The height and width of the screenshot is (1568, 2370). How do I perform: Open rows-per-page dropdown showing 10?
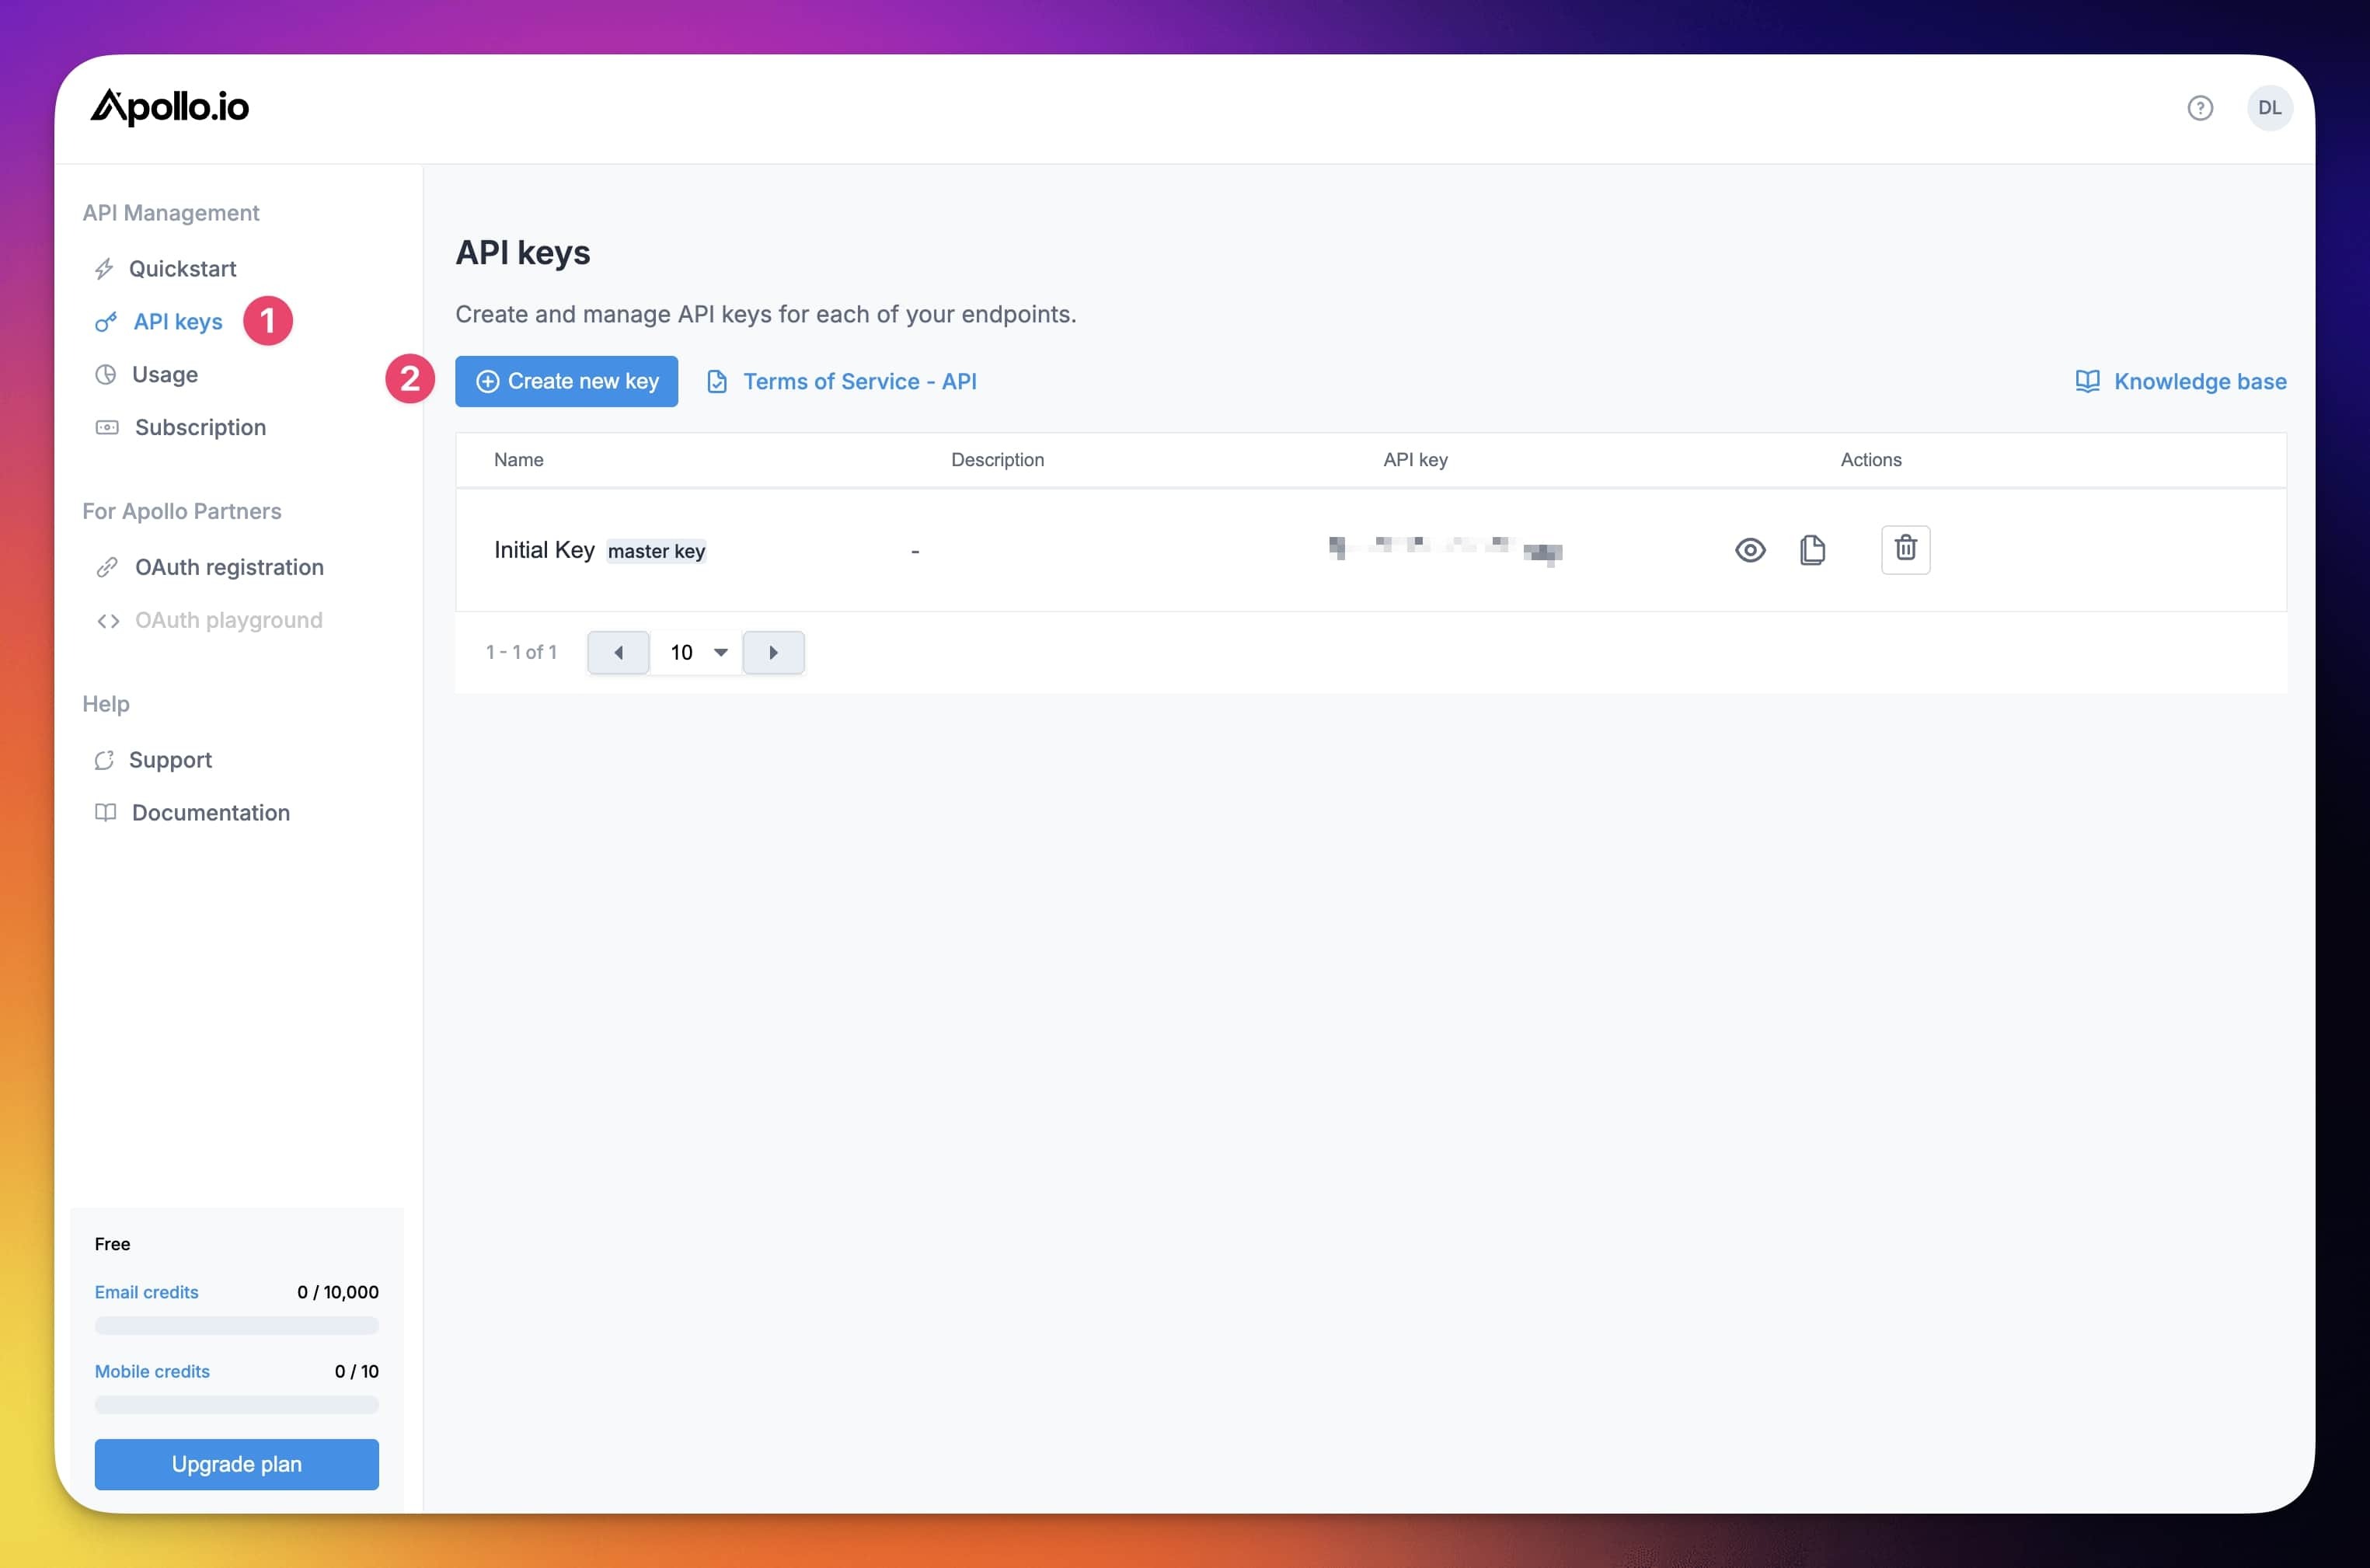pyautogui.click(x=697, y=653)
